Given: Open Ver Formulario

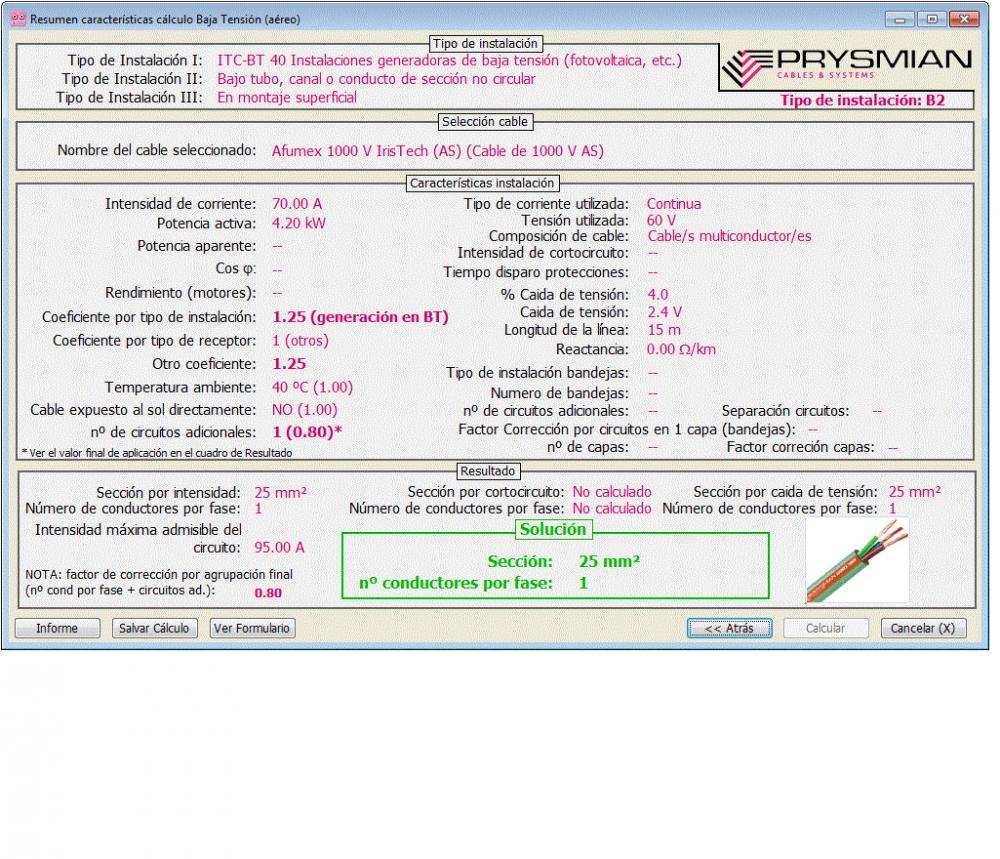Looking at the screenshot, I should tap(252, 628).
